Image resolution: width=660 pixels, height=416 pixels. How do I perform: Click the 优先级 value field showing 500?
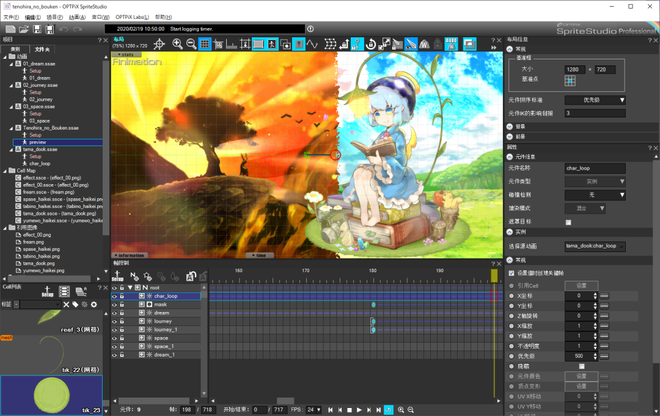pos(579,356)
